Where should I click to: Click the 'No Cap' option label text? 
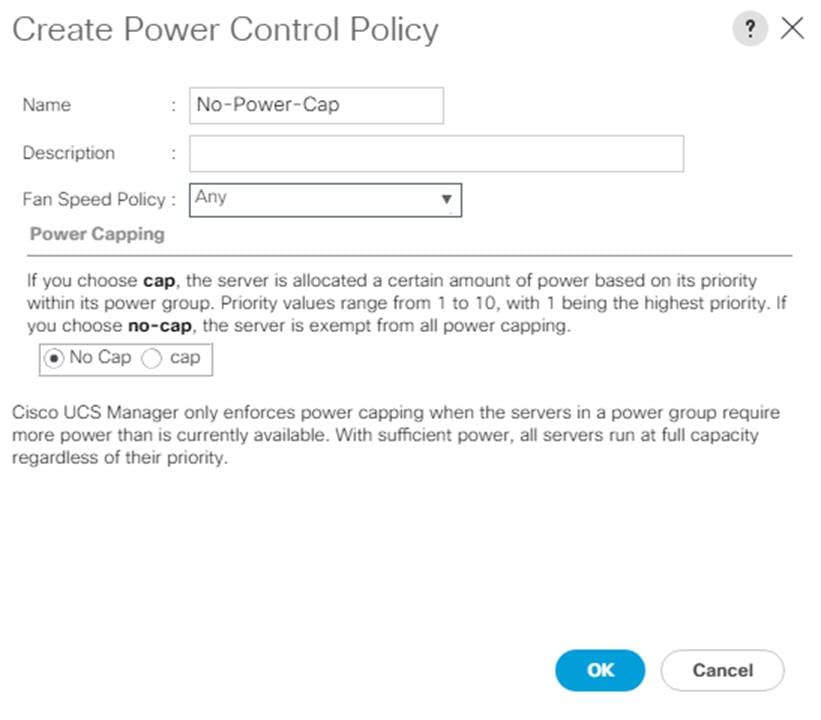tap(100, 357)
